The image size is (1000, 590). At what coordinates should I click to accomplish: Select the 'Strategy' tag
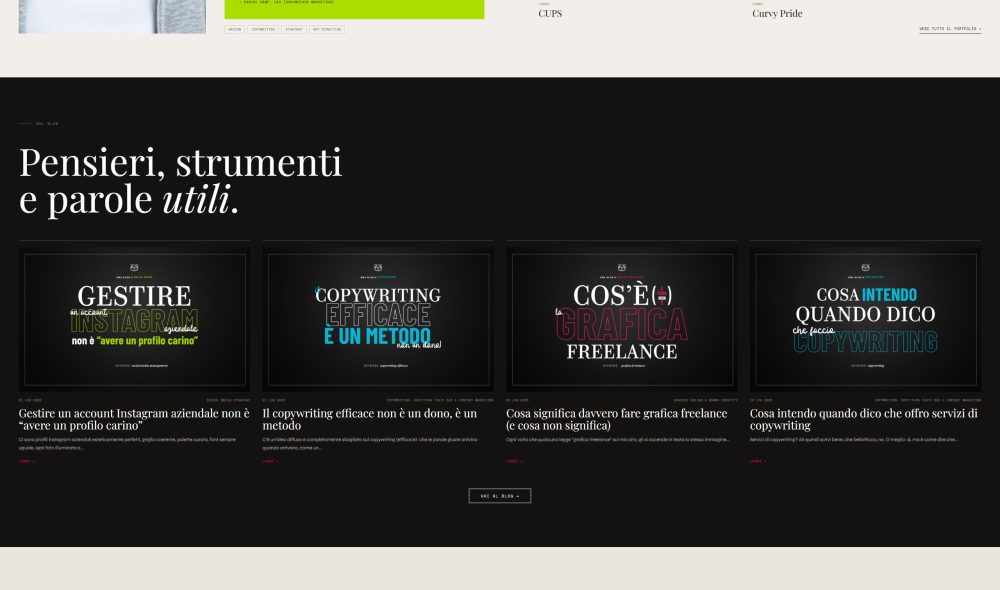pyautogui.click(x=294, y=29)
